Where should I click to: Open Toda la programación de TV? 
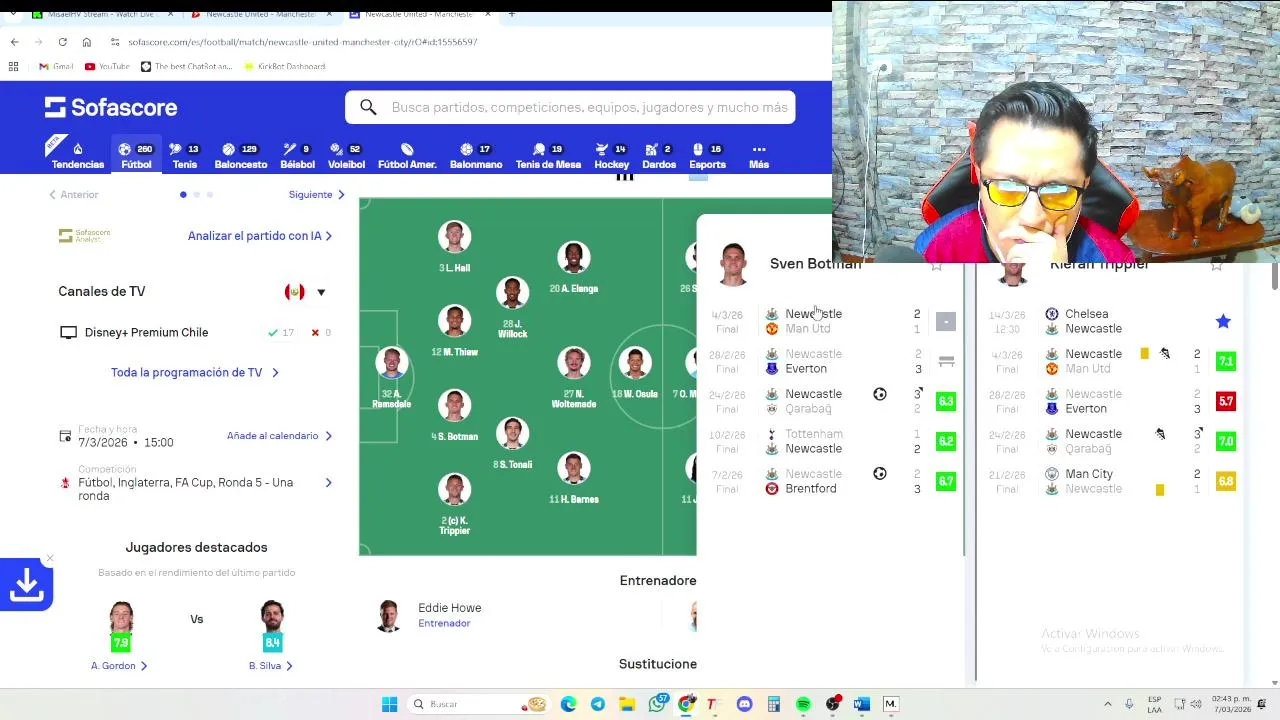click(195, 372)
